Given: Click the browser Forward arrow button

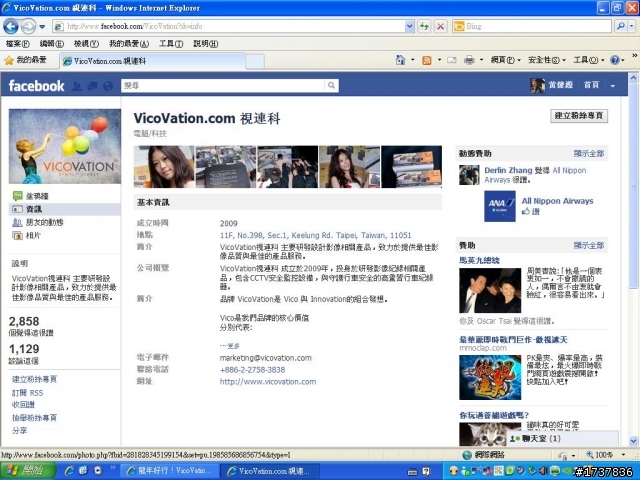Looking at the screenshot, I should (28, 27).
